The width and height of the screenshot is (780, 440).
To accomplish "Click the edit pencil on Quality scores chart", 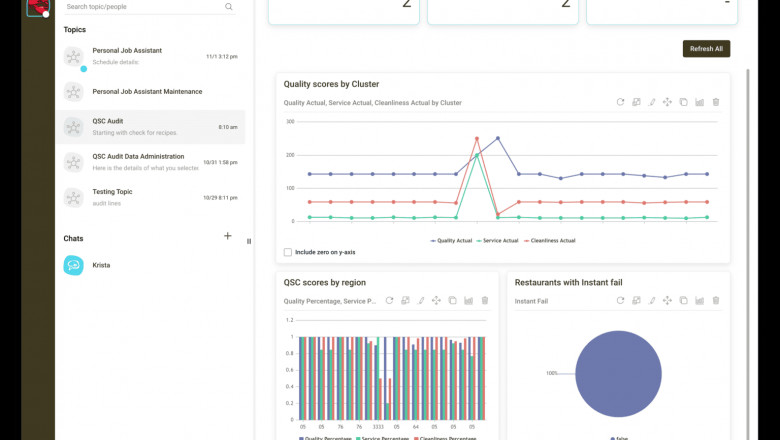I will coord(652,102).
